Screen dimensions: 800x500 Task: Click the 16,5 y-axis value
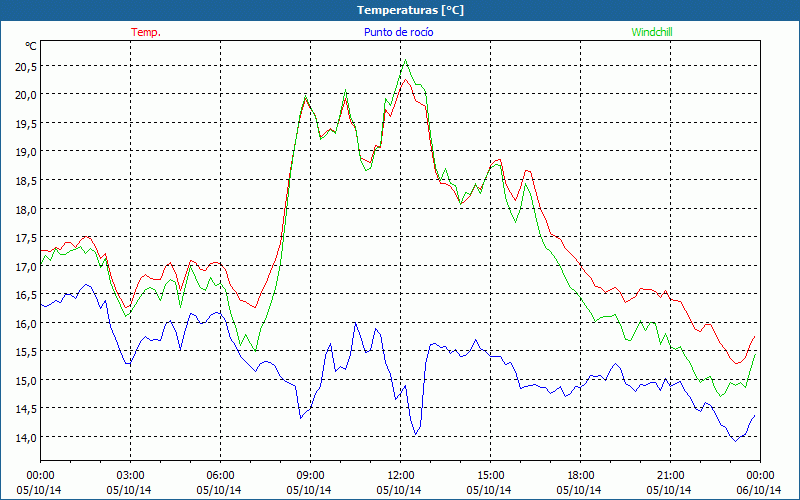click(x=26, y=295)
